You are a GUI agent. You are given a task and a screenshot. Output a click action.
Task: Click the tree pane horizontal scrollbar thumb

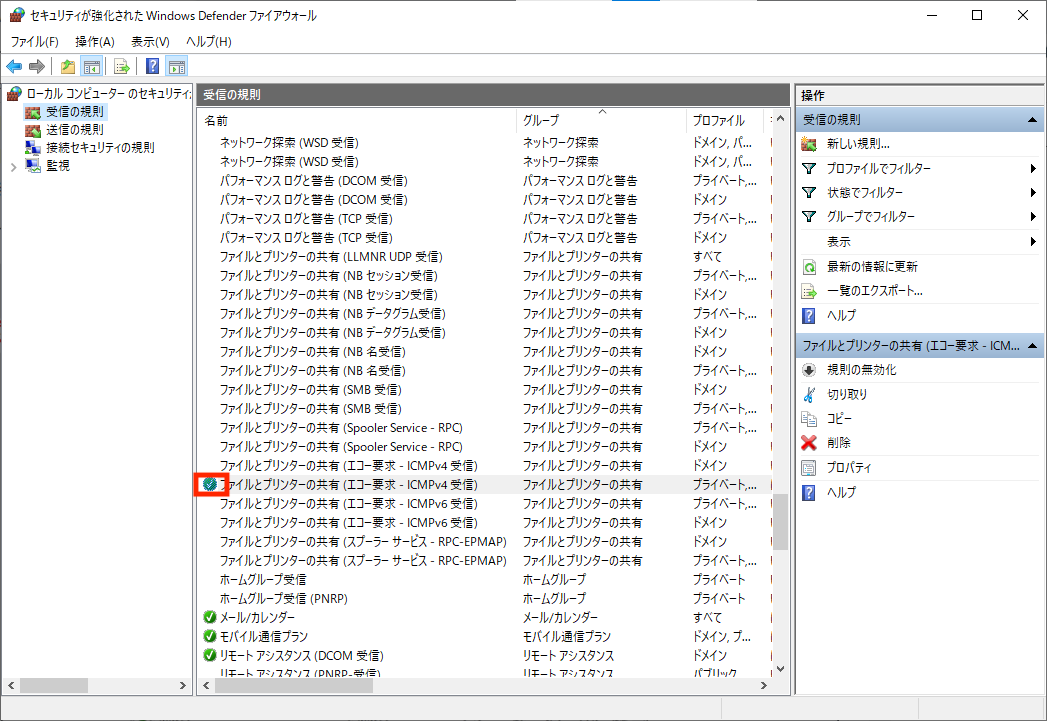click(x=54, y=686)
